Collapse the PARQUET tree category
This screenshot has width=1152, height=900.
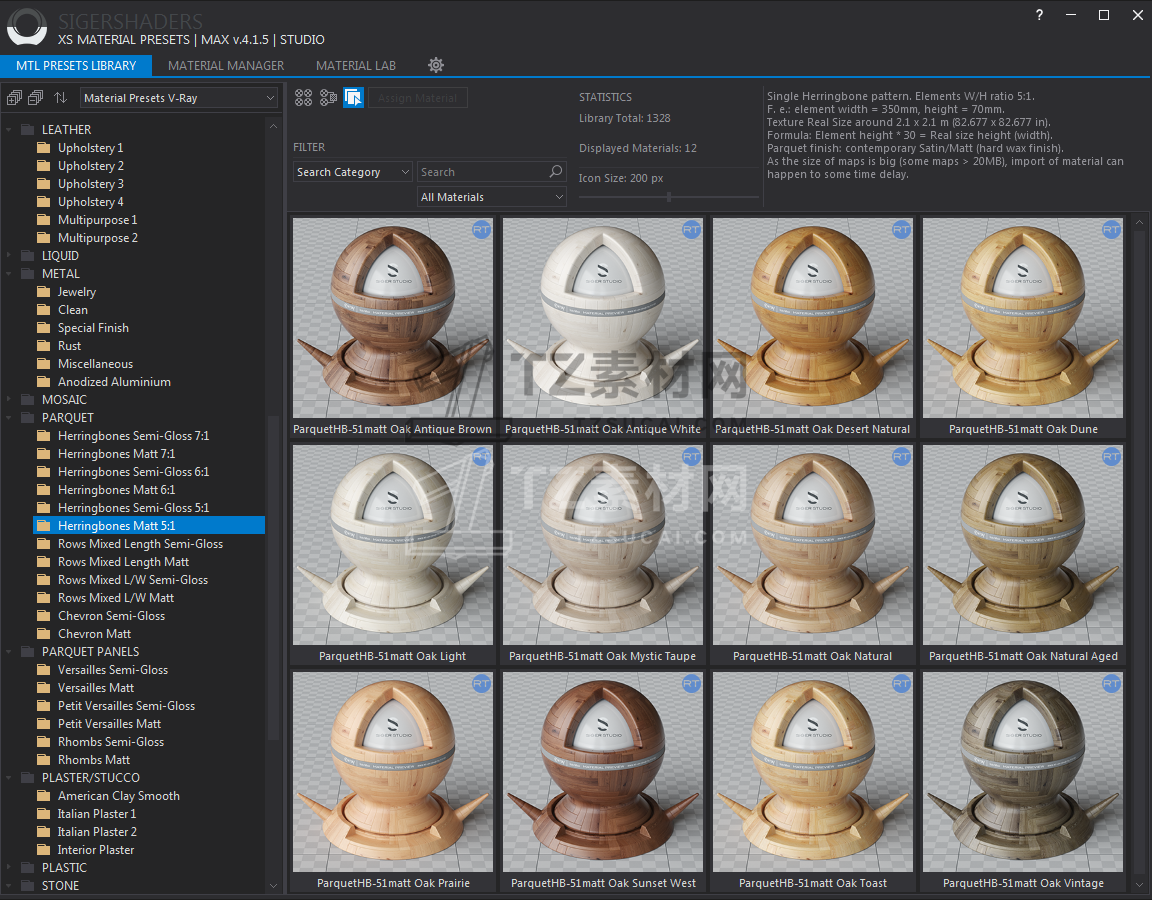[10, 418]
